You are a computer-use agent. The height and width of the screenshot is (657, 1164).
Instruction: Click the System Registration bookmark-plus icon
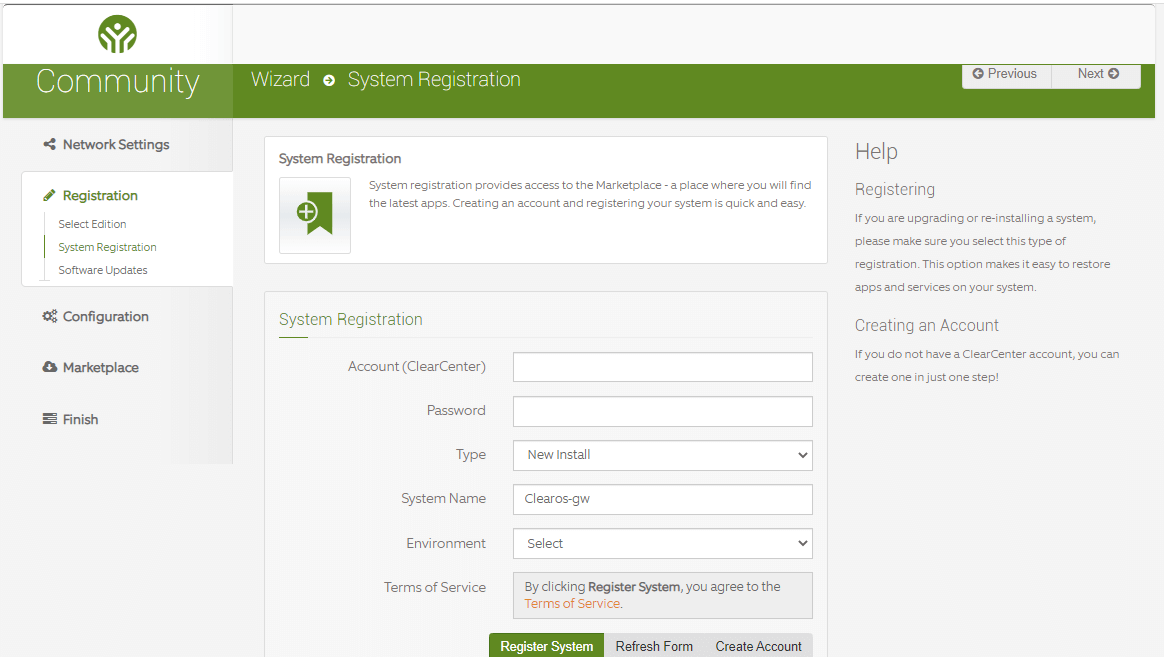(x=315, y=215)
